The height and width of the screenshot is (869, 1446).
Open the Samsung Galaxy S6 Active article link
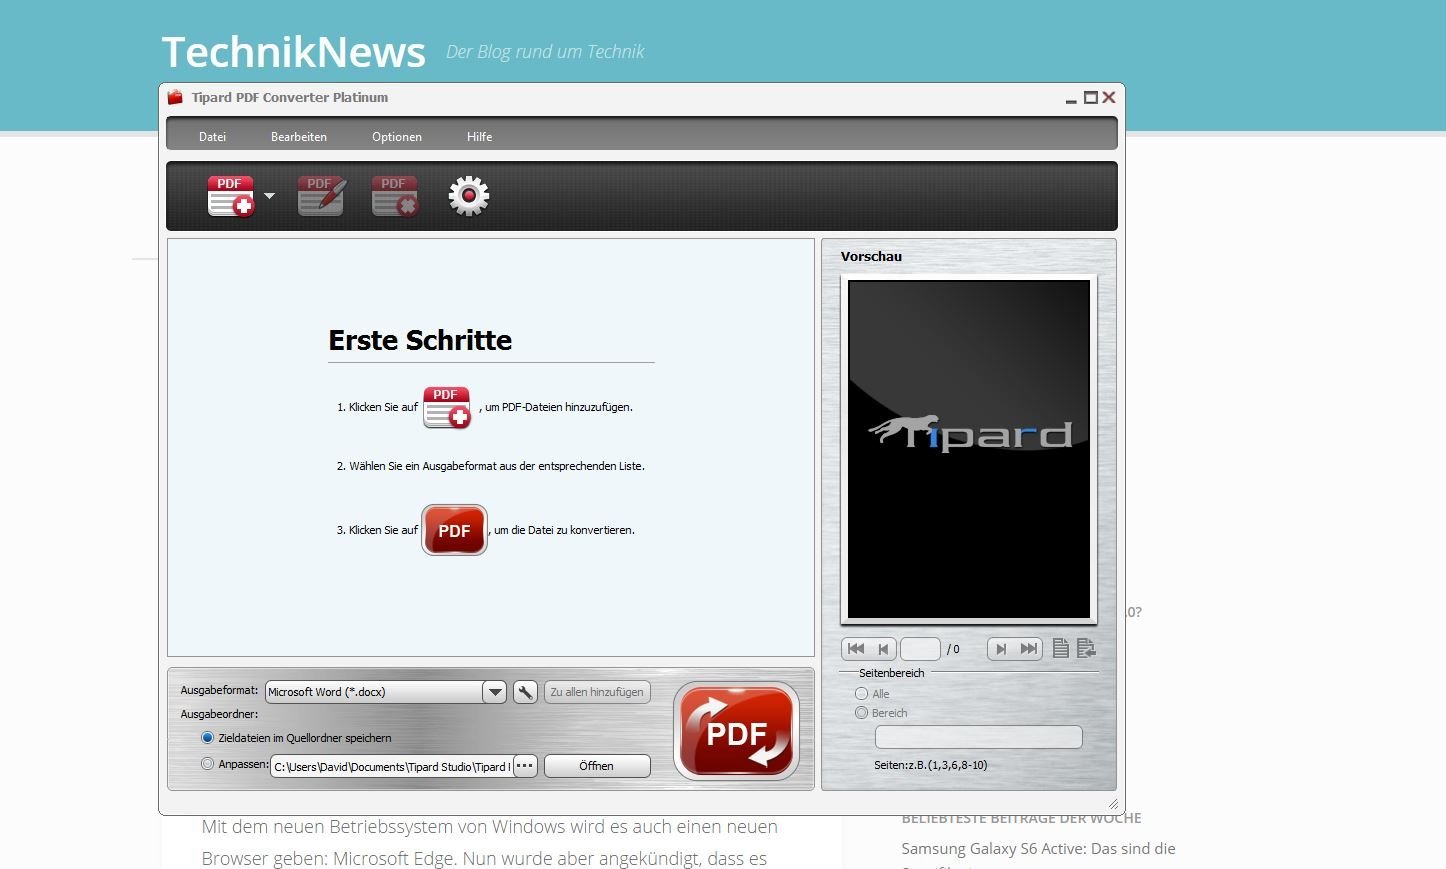coord(1038,849)
